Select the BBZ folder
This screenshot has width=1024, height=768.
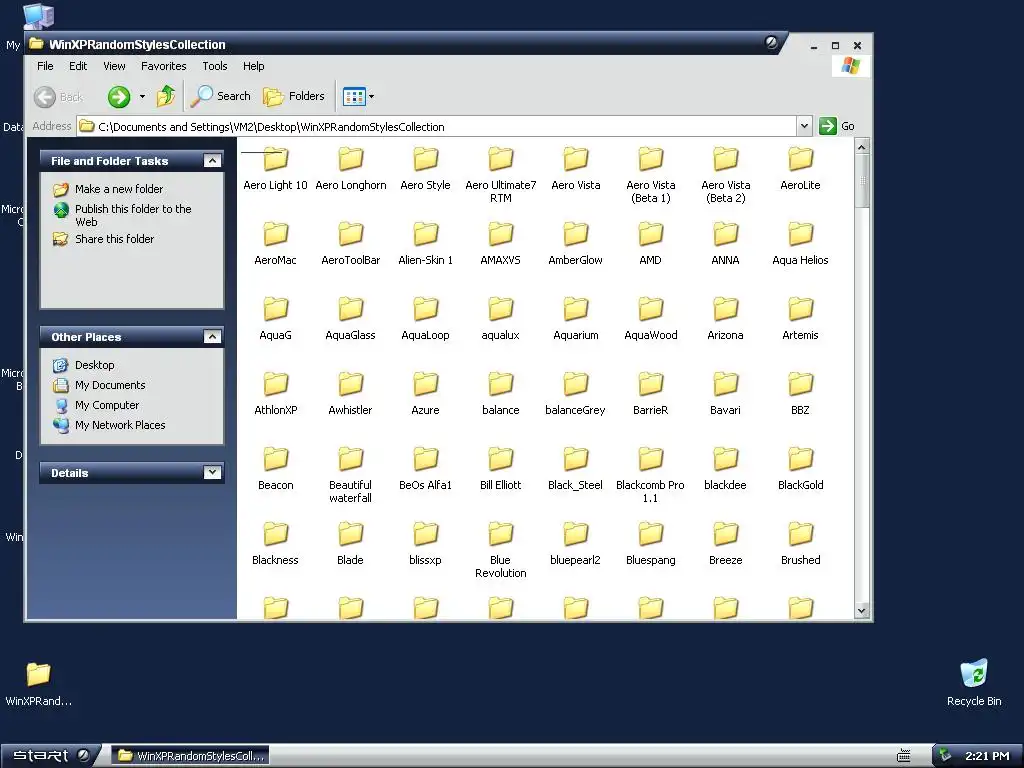pyautogui.click(x=800, y=394)
